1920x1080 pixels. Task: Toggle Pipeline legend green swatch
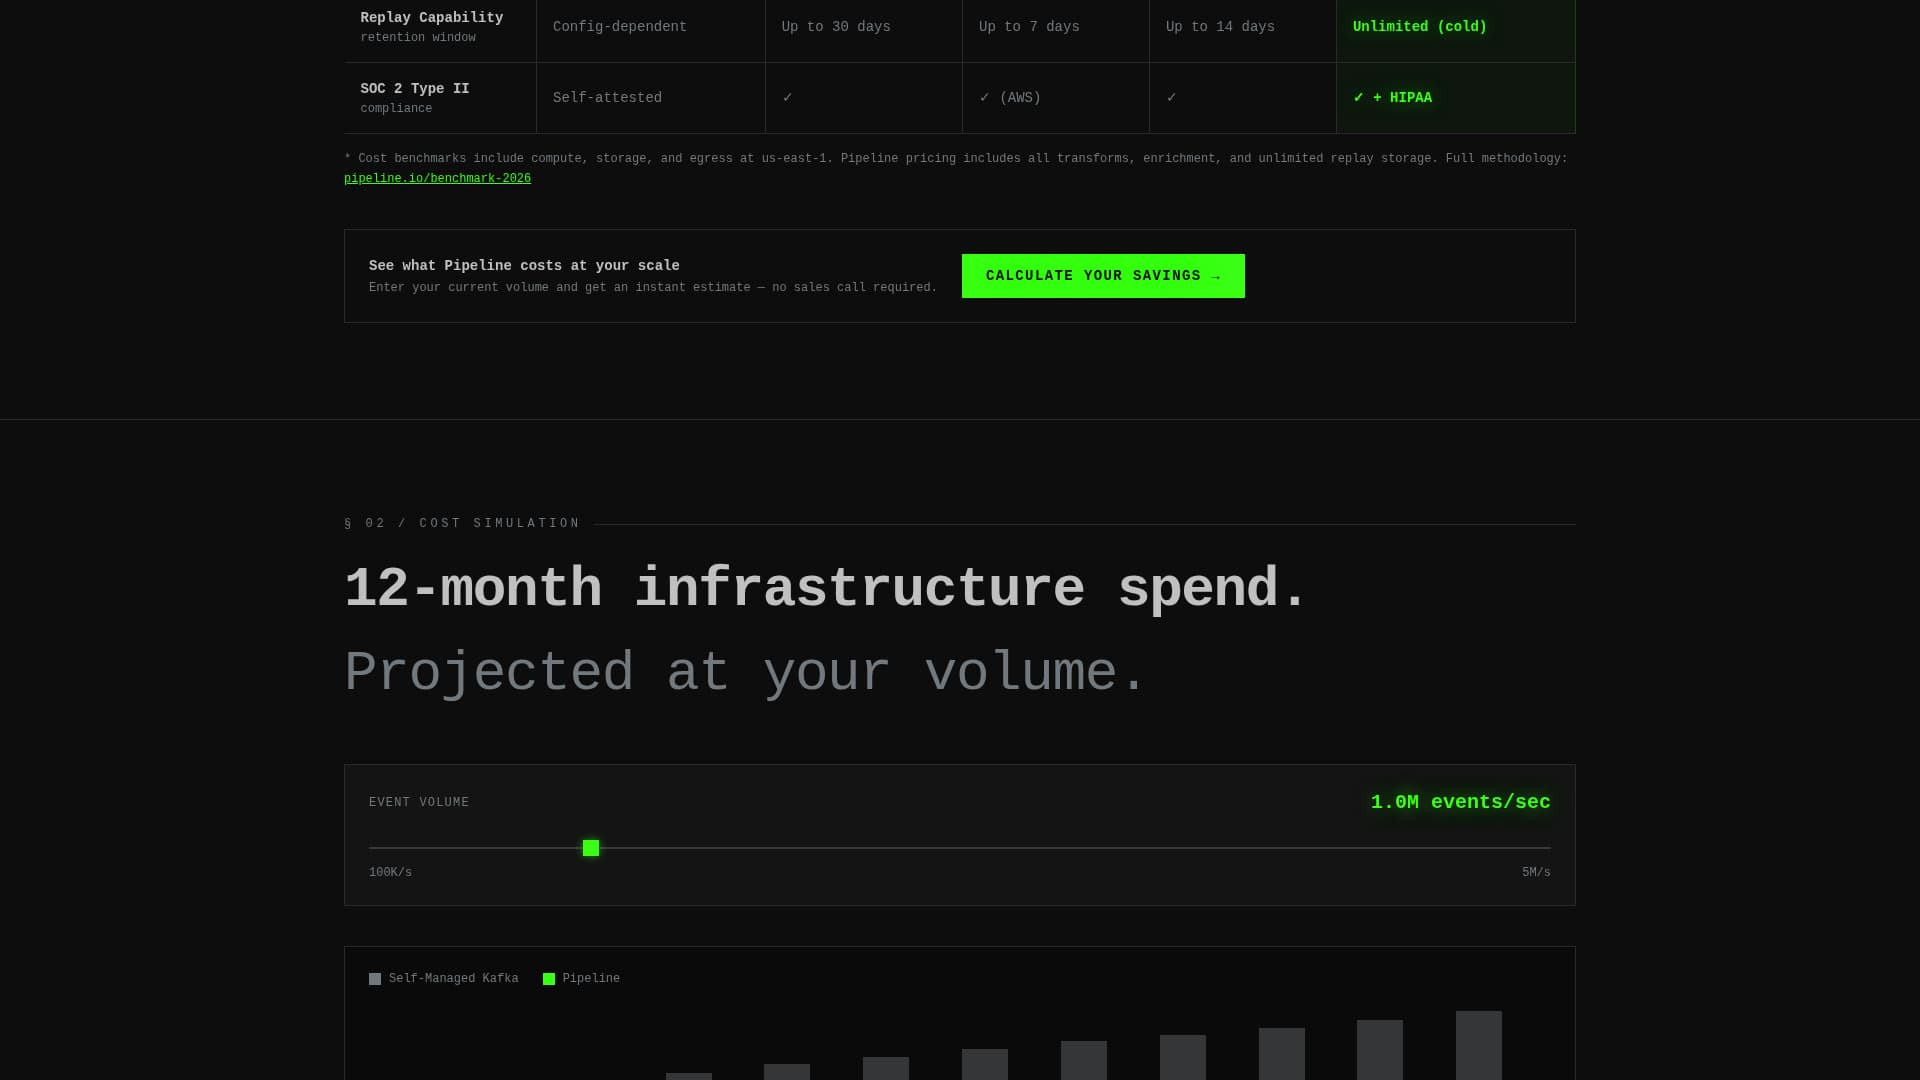[x=549, y=979]
